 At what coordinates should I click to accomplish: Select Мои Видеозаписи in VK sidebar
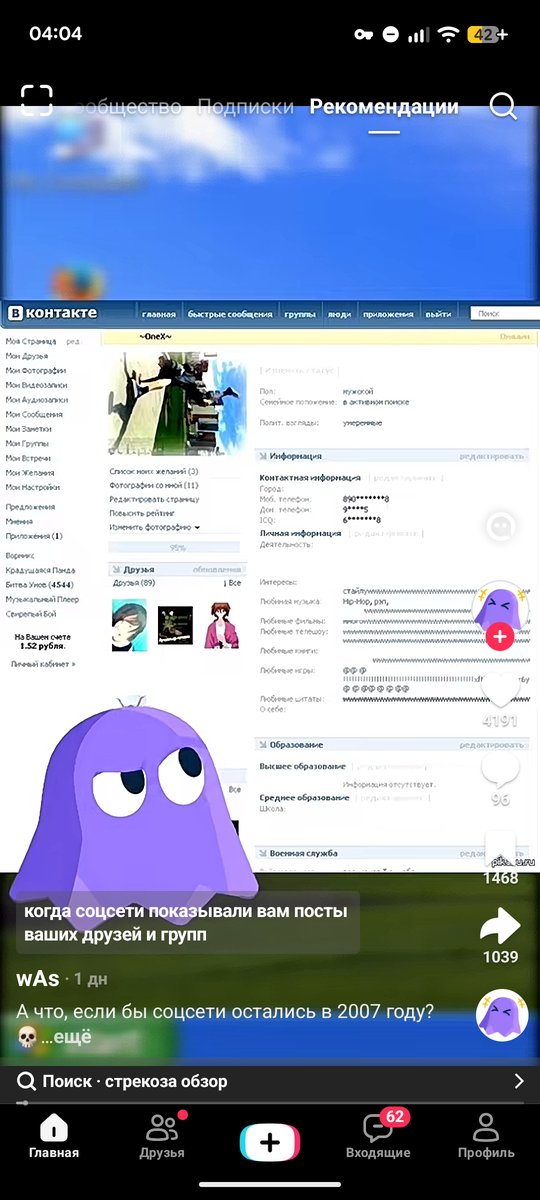coord(36,384)
